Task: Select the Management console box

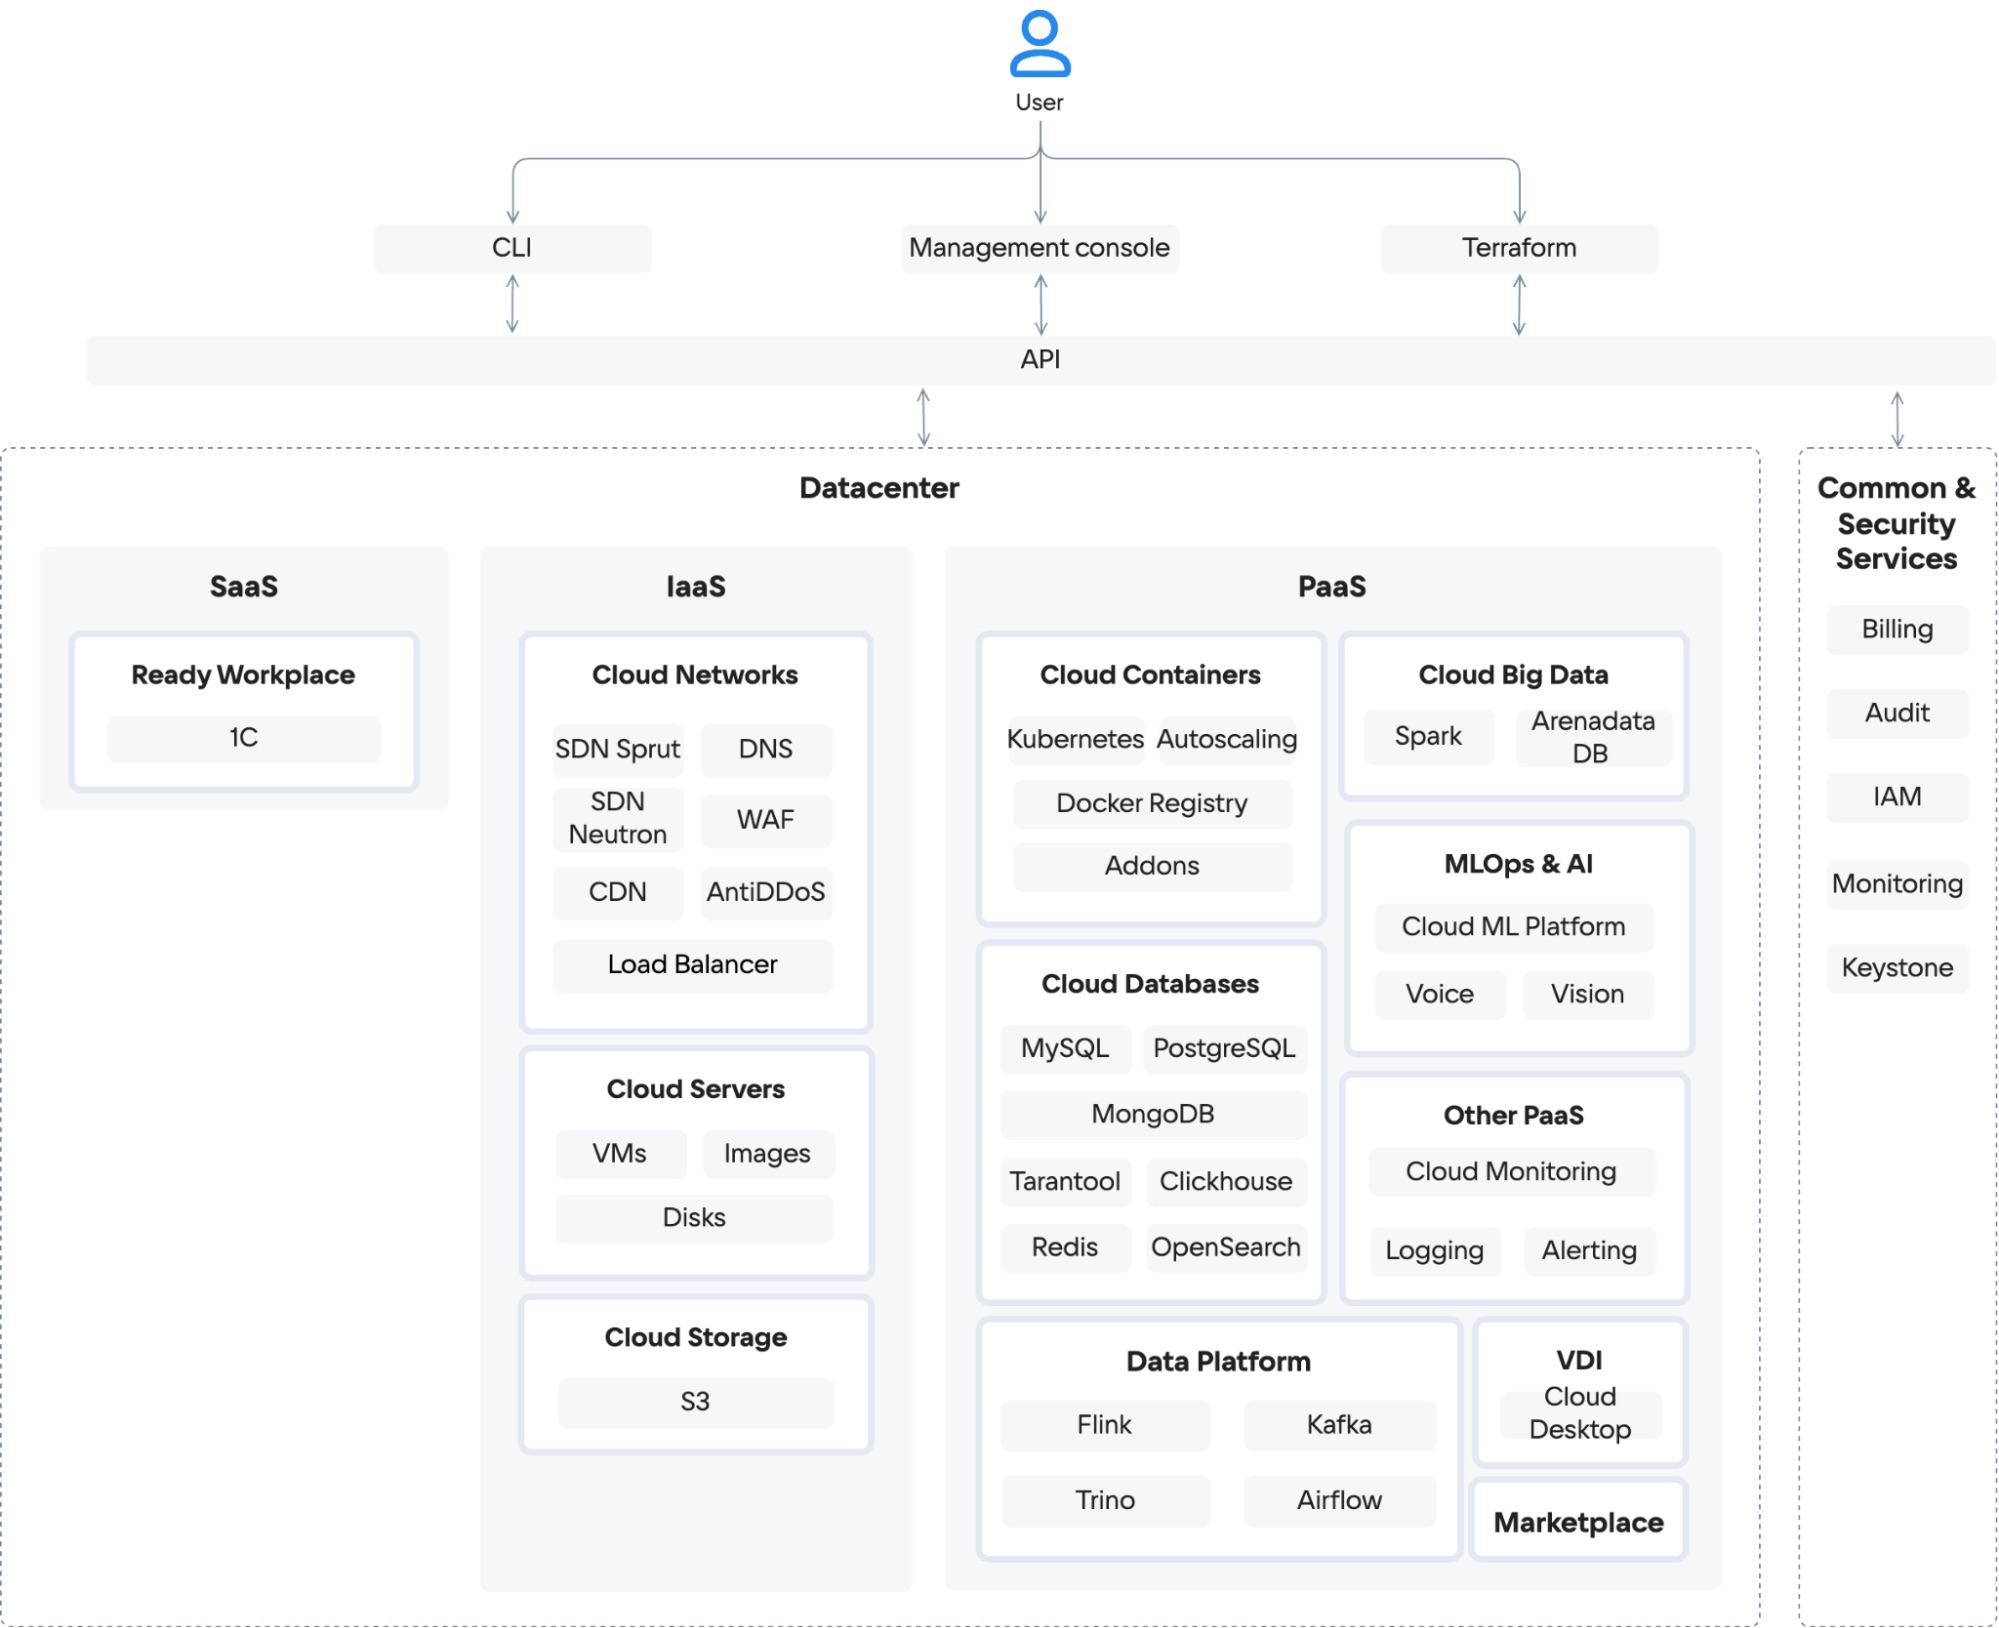Action: pos(1039,248)
